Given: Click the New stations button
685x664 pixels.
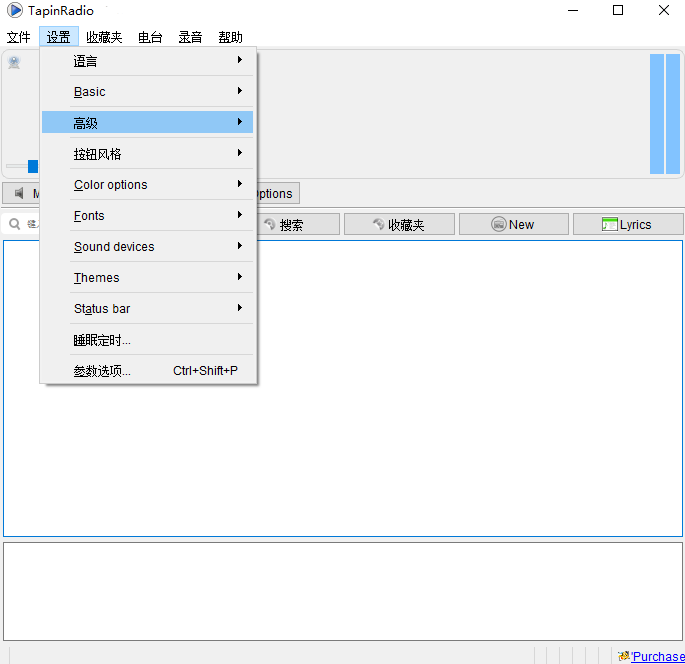Looking at the screenshot, I should pos(513,225).
